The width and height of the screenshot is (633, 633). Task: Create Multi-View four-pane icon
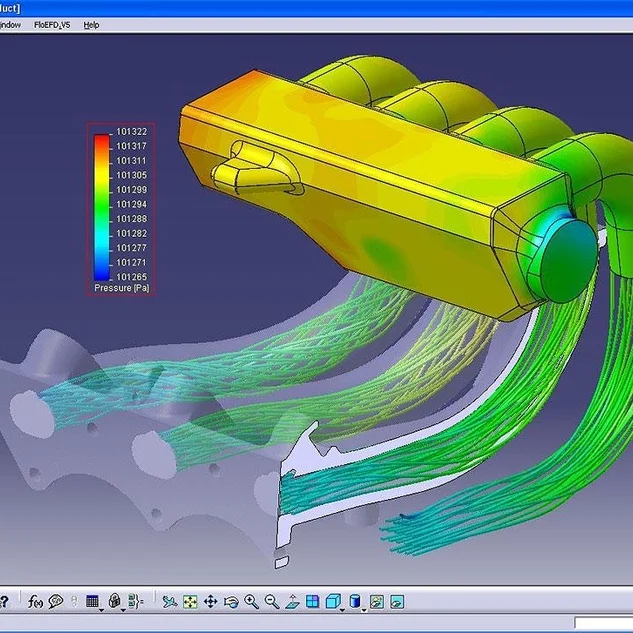click(x=312, y=602)
